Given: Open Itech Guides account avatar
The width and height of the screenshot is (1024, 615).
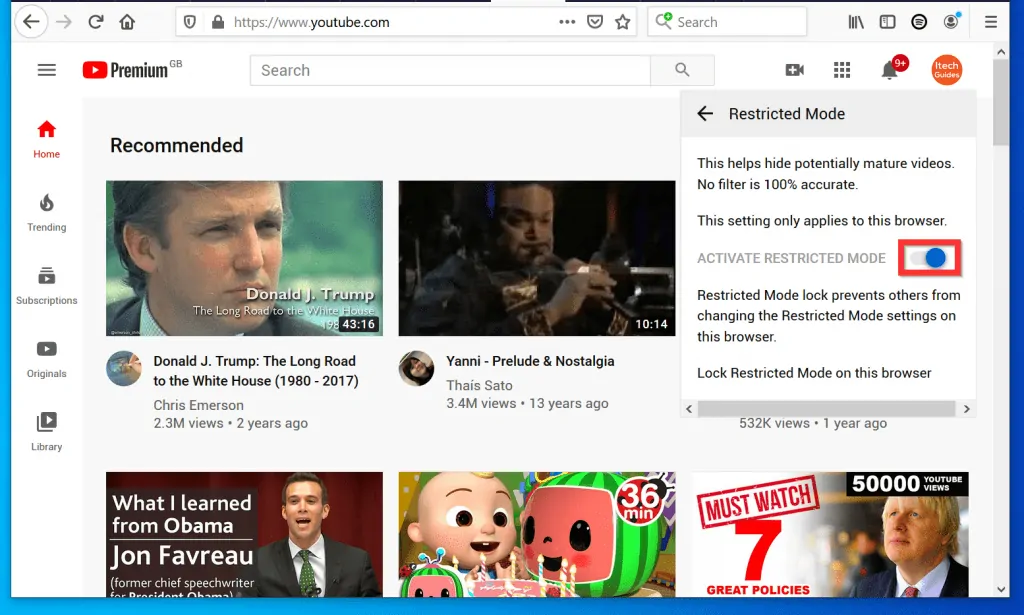Looking at the screenshot, I should point(946,70).
